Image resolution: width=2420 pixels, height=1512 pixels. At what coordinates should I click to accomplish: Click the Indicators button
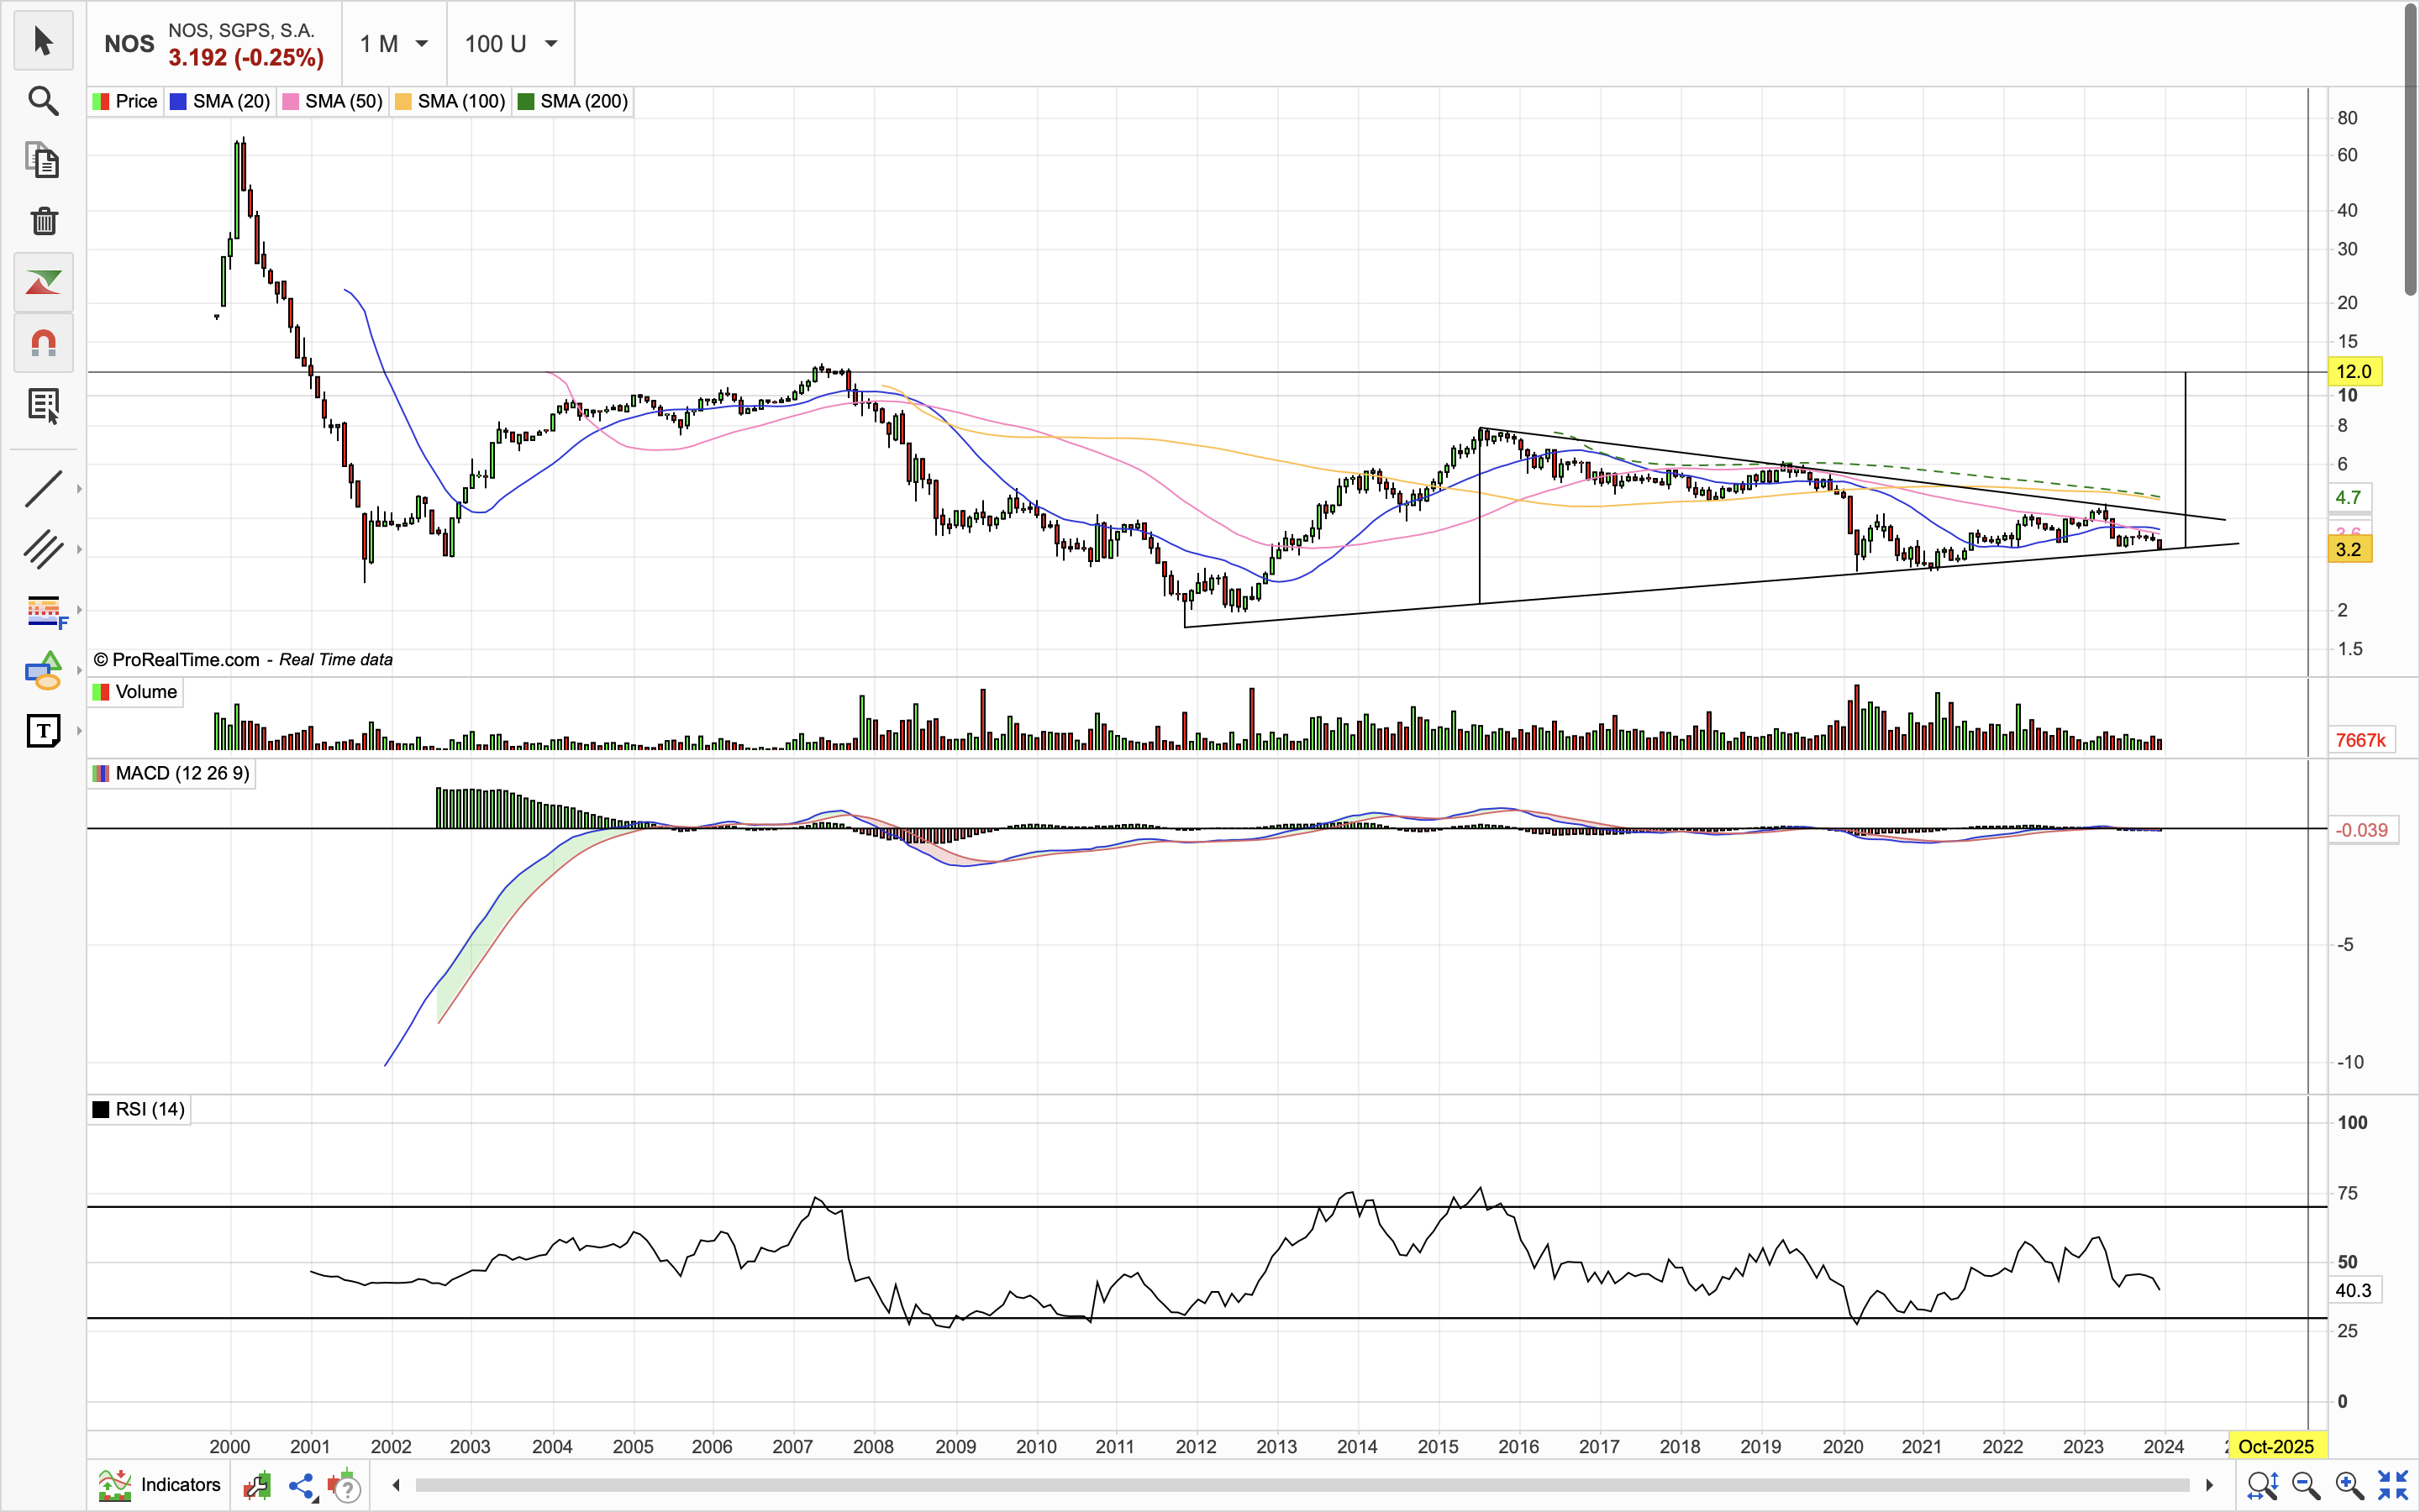point(160,1485)
